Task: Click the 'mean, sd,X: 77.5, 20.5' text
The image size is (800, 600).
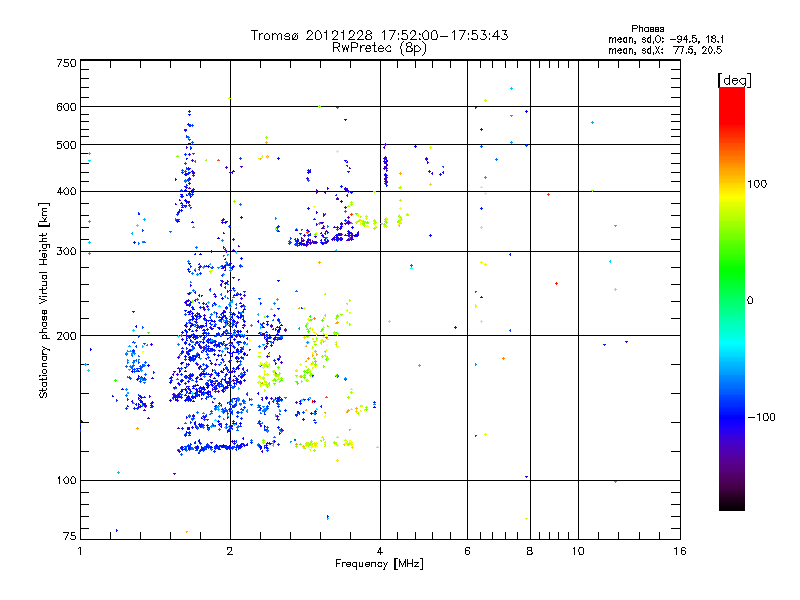Action: (x=665, y=50)
